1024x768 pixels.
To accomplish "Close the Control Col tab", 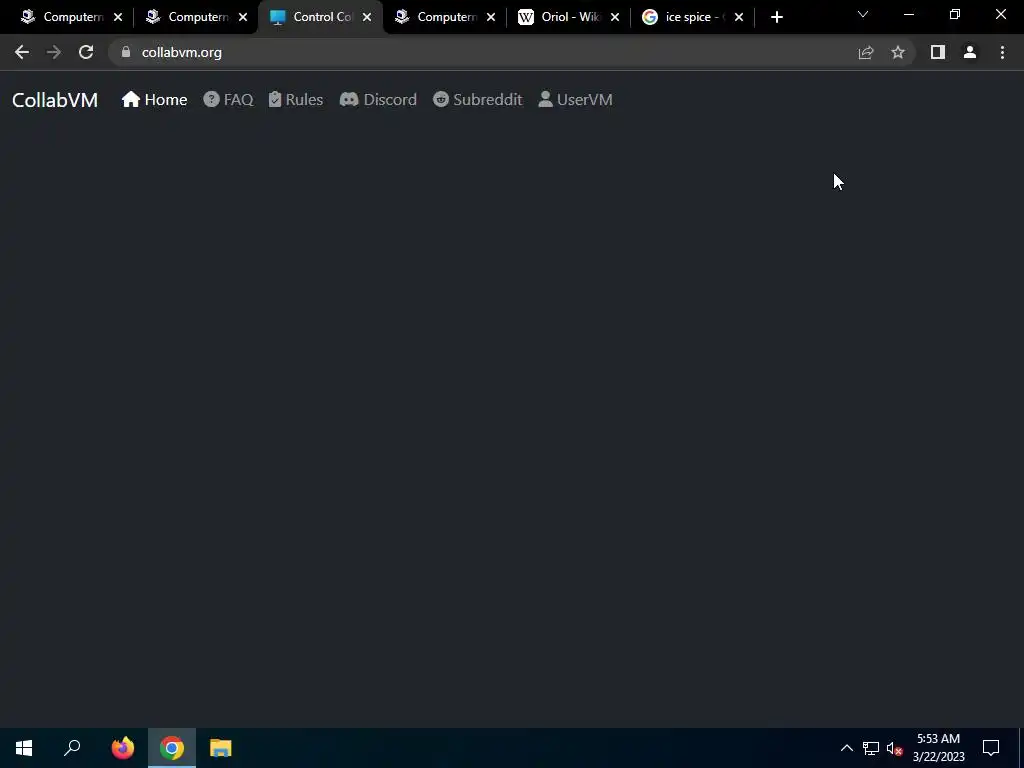I will (x=367, y=18).
